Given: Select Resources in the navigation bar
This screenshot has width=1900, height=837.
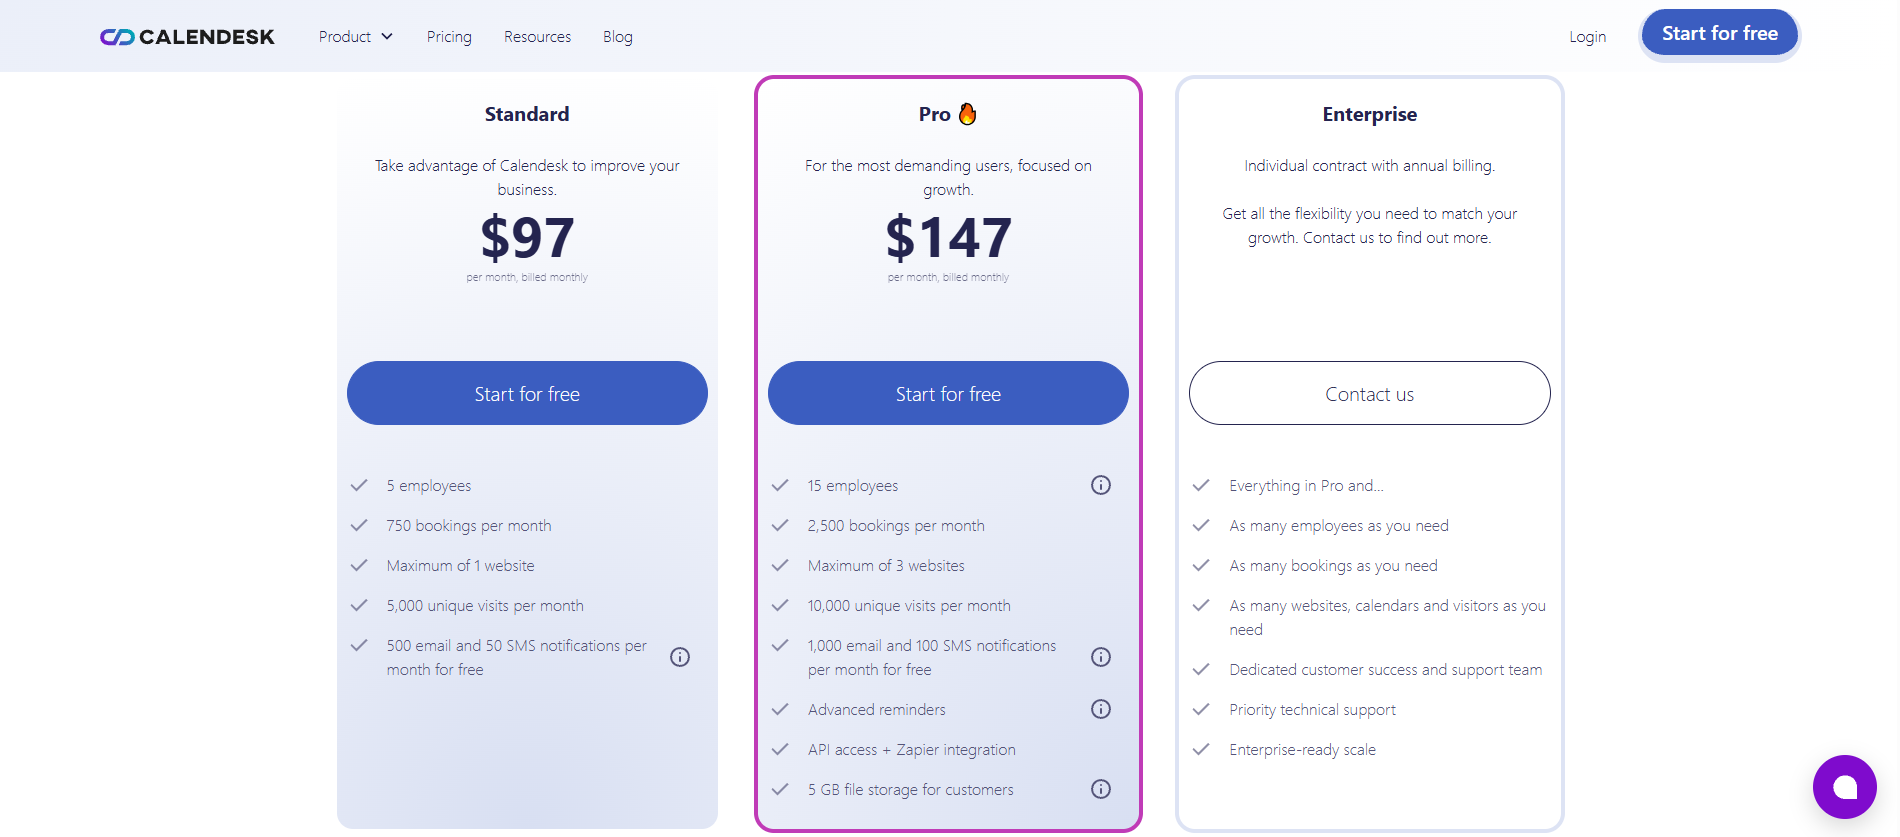Looking at the screenshot, I should click(537, 36).
